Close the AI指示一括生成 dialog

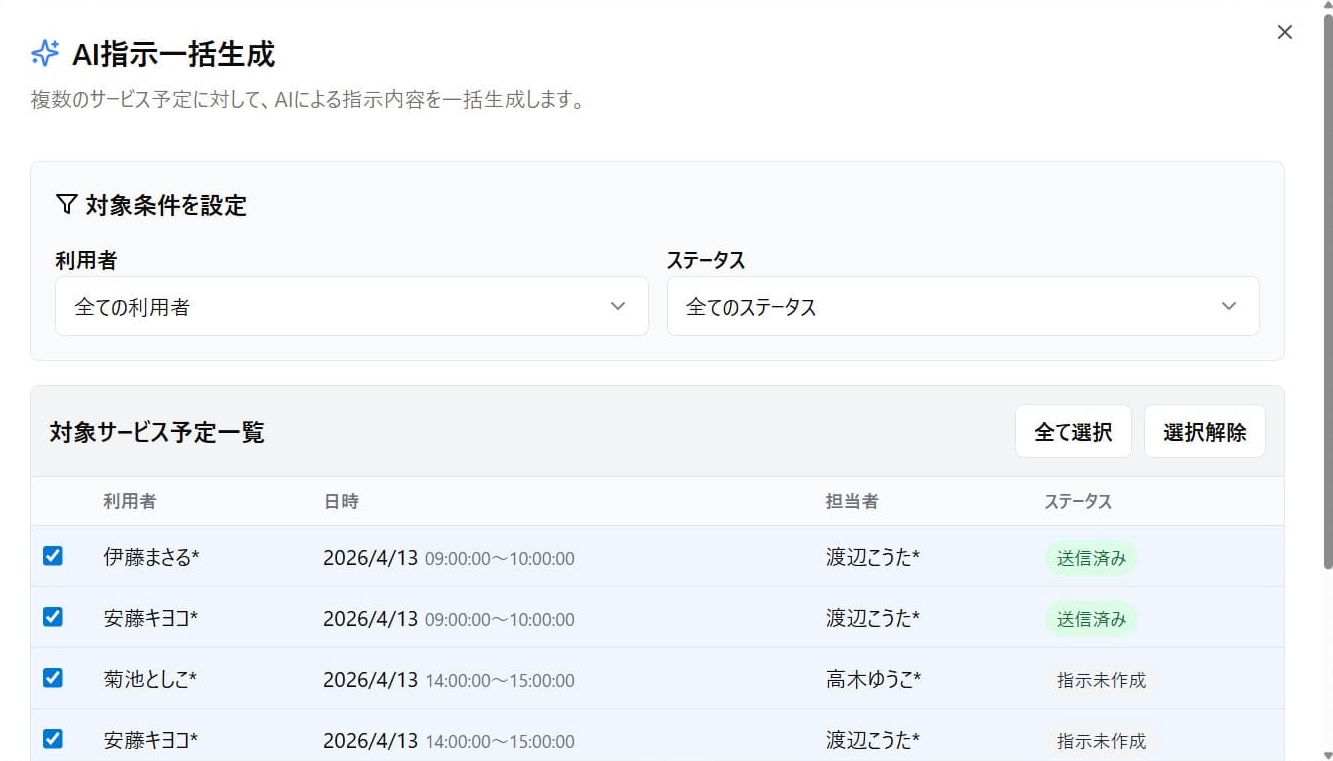1284,31
